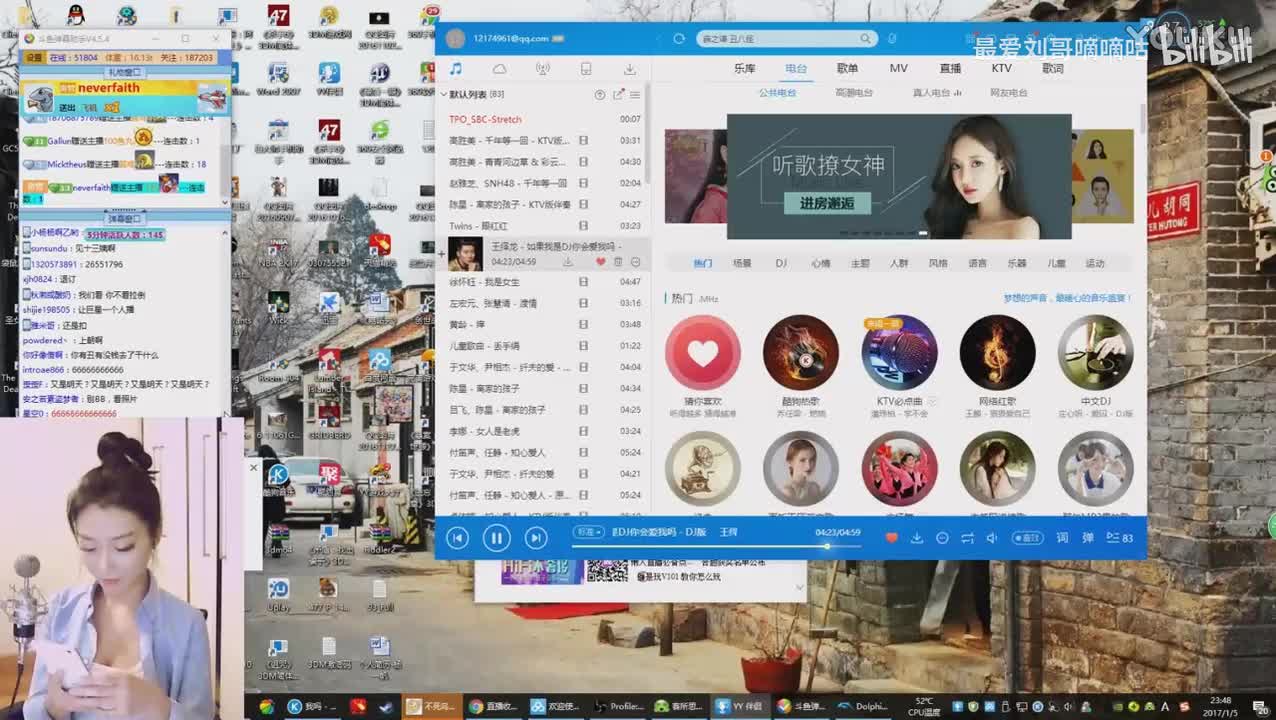Screen dimensions: 1276x720
Task: Open the phone device sidebar icon
Action: pos(586,69)
